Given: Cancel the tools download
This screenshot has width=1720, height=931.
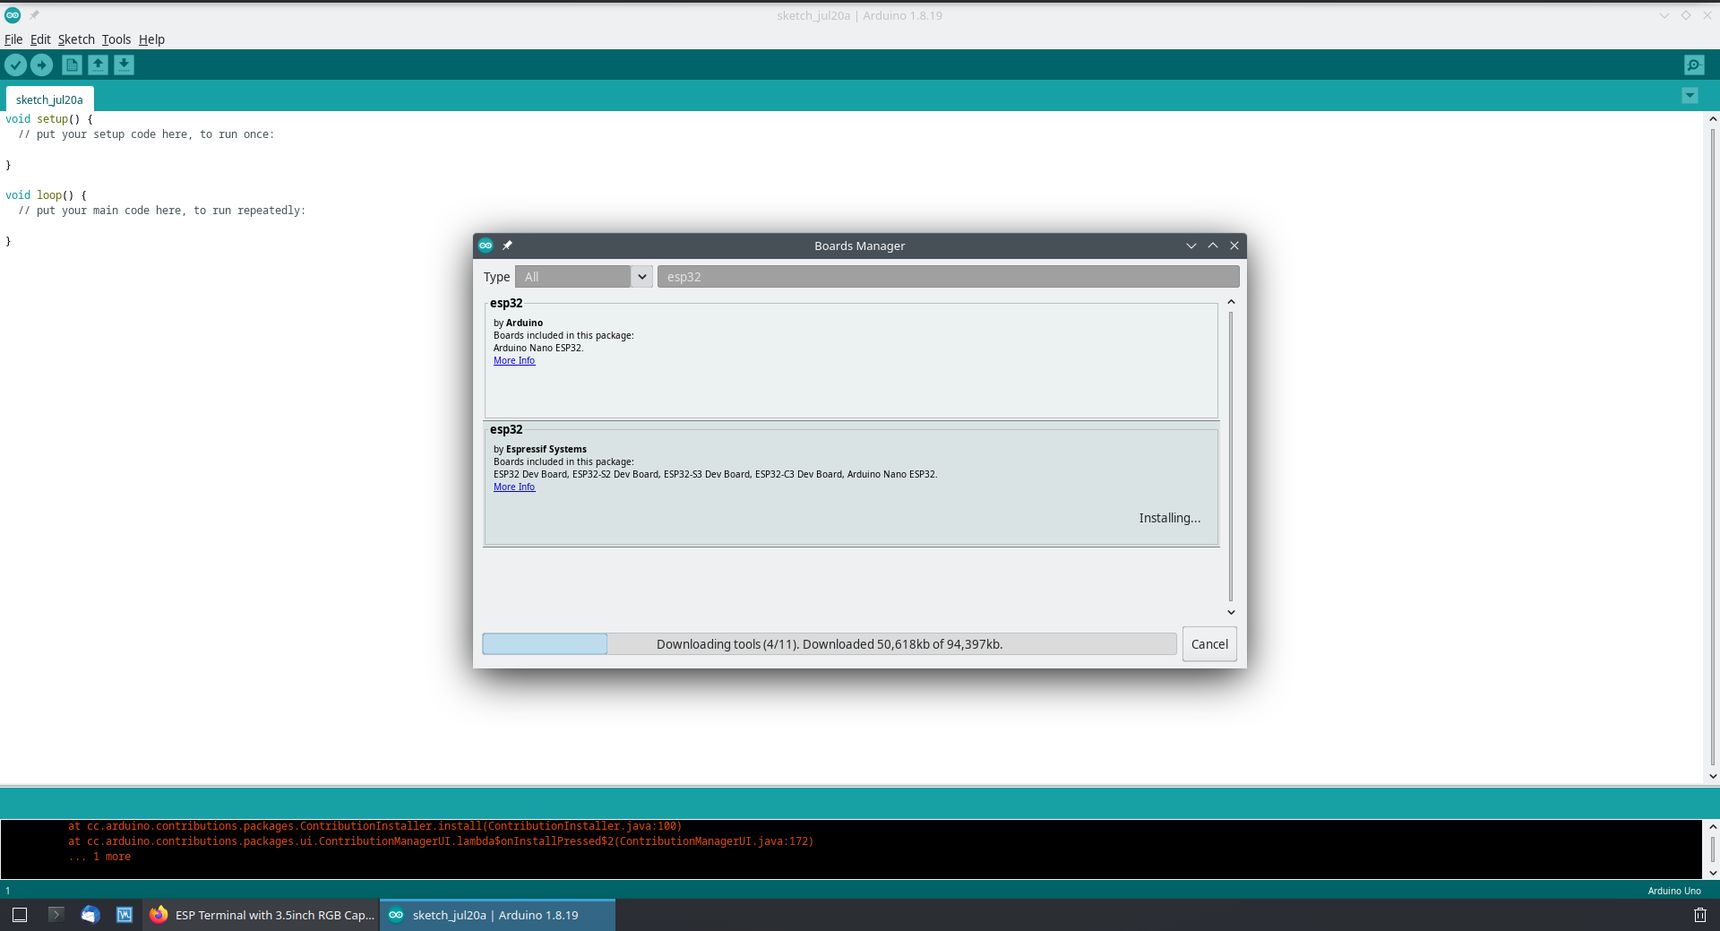Looking at the screenshot, I should (1209, 644).
